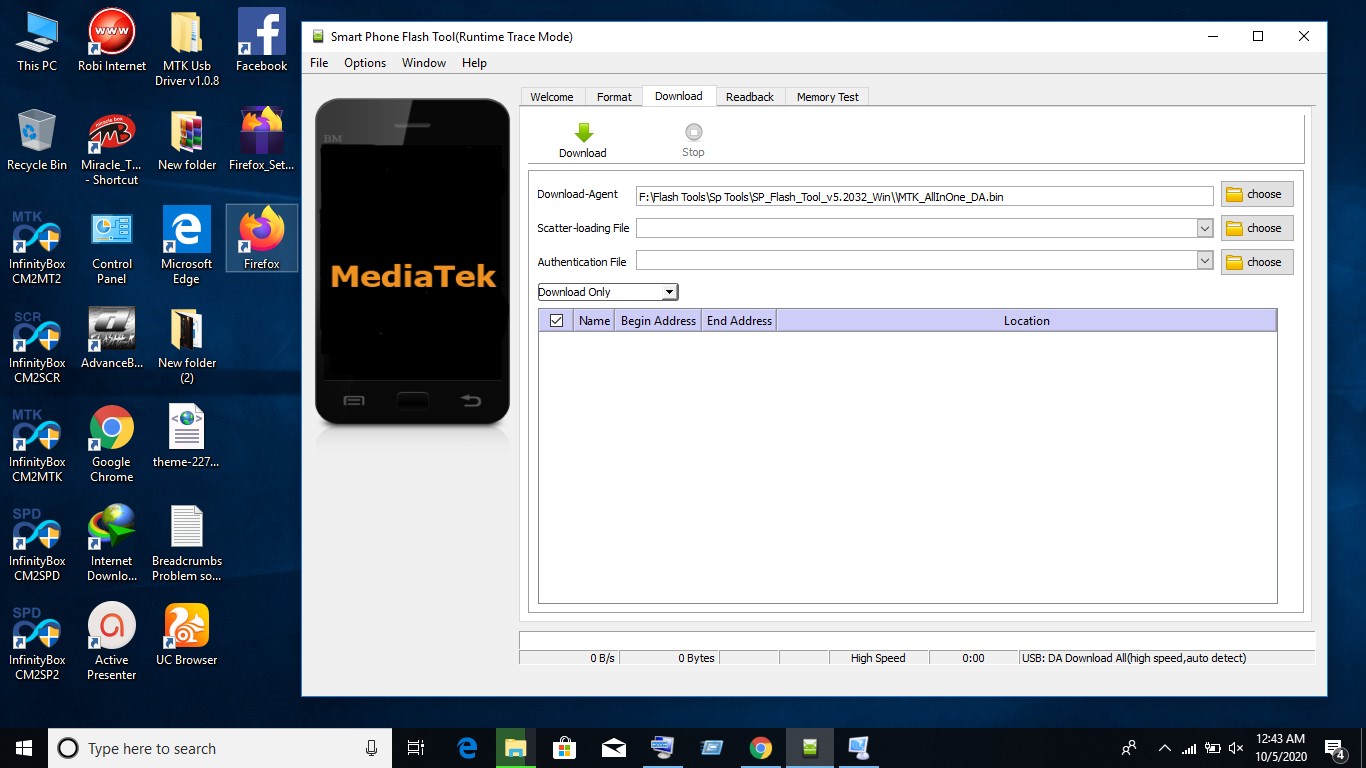The image size is (1366, 768).
Task: Launch Miracle_T Shortcut
Action: [111, 140]
